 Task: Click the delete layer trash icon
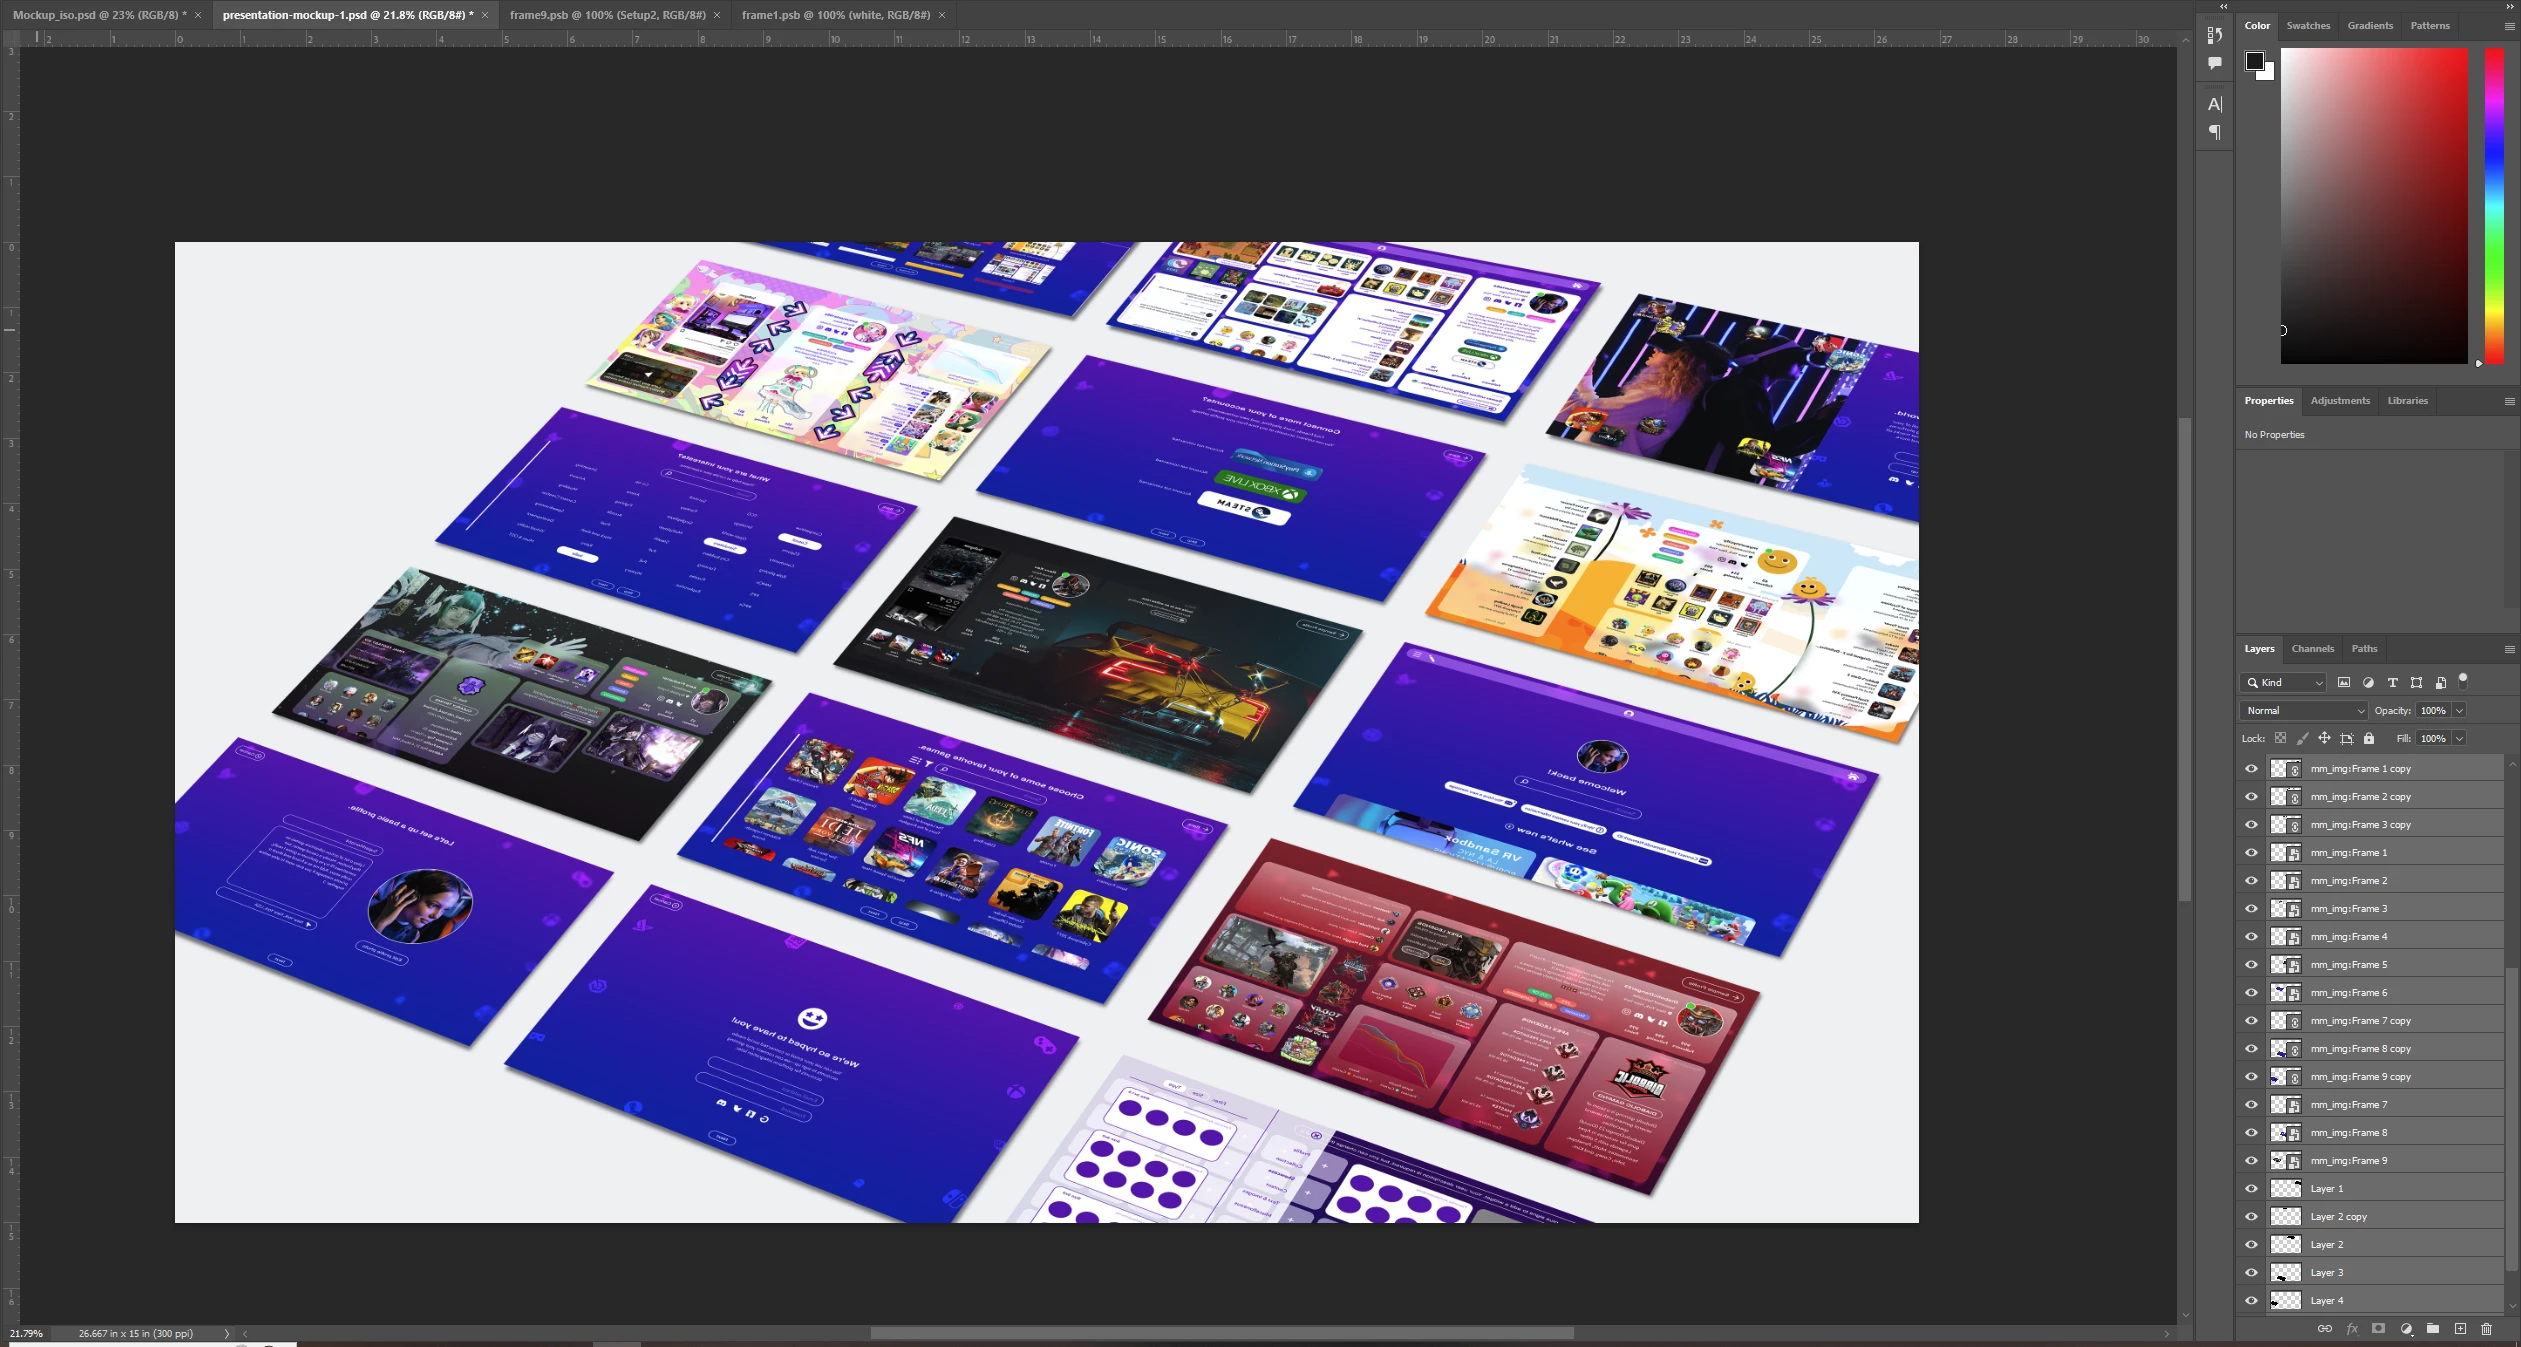coord(2487,1329)
